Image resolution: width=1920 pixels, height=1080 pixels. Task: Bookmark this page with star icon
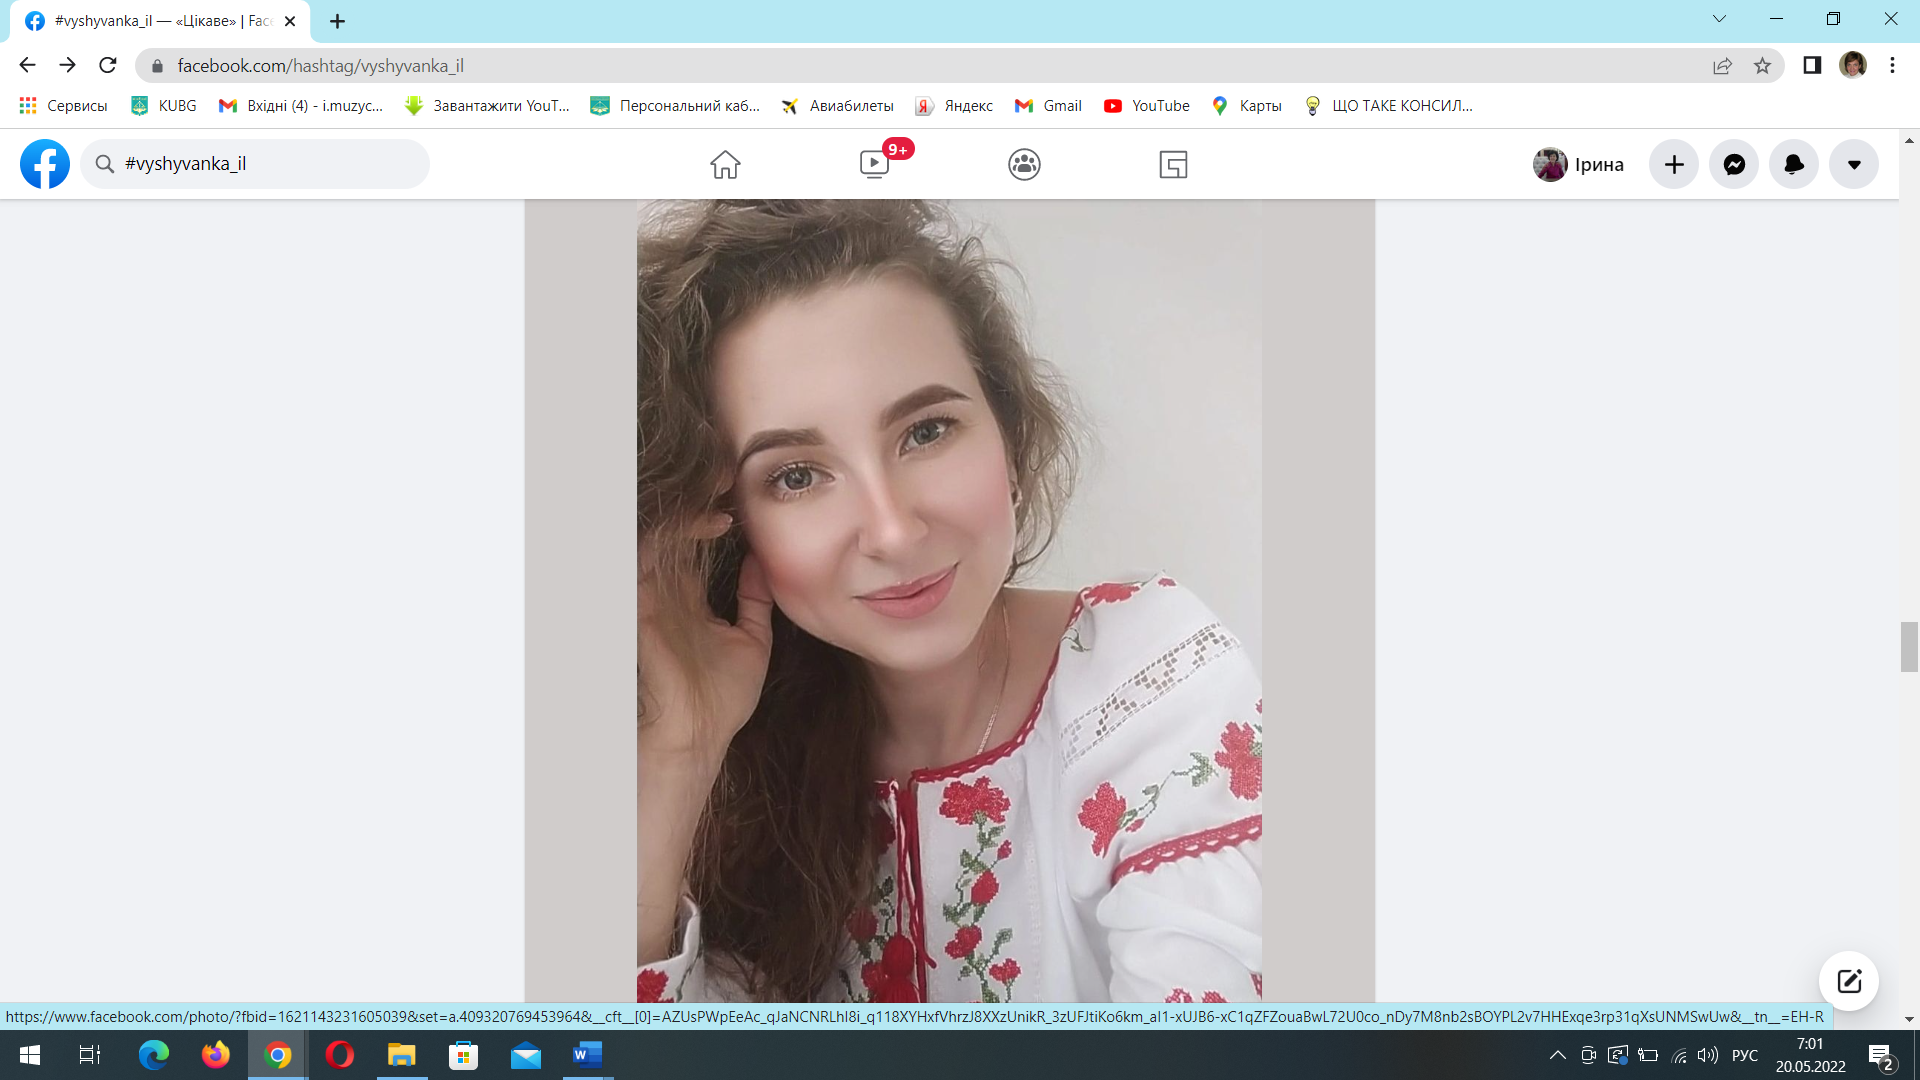coord(1762,66)
